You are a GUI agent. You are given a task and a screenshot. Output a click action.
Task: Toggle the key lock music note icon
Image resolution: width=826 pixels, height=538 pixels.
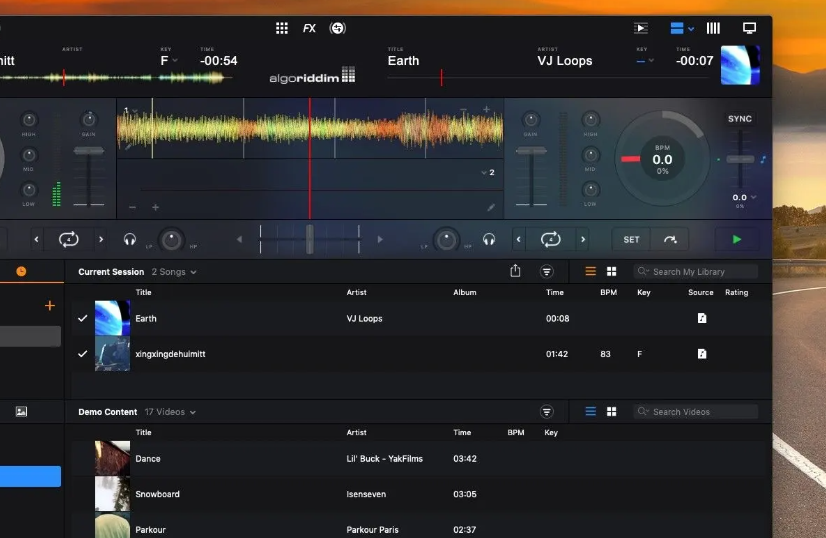(763, 159)
